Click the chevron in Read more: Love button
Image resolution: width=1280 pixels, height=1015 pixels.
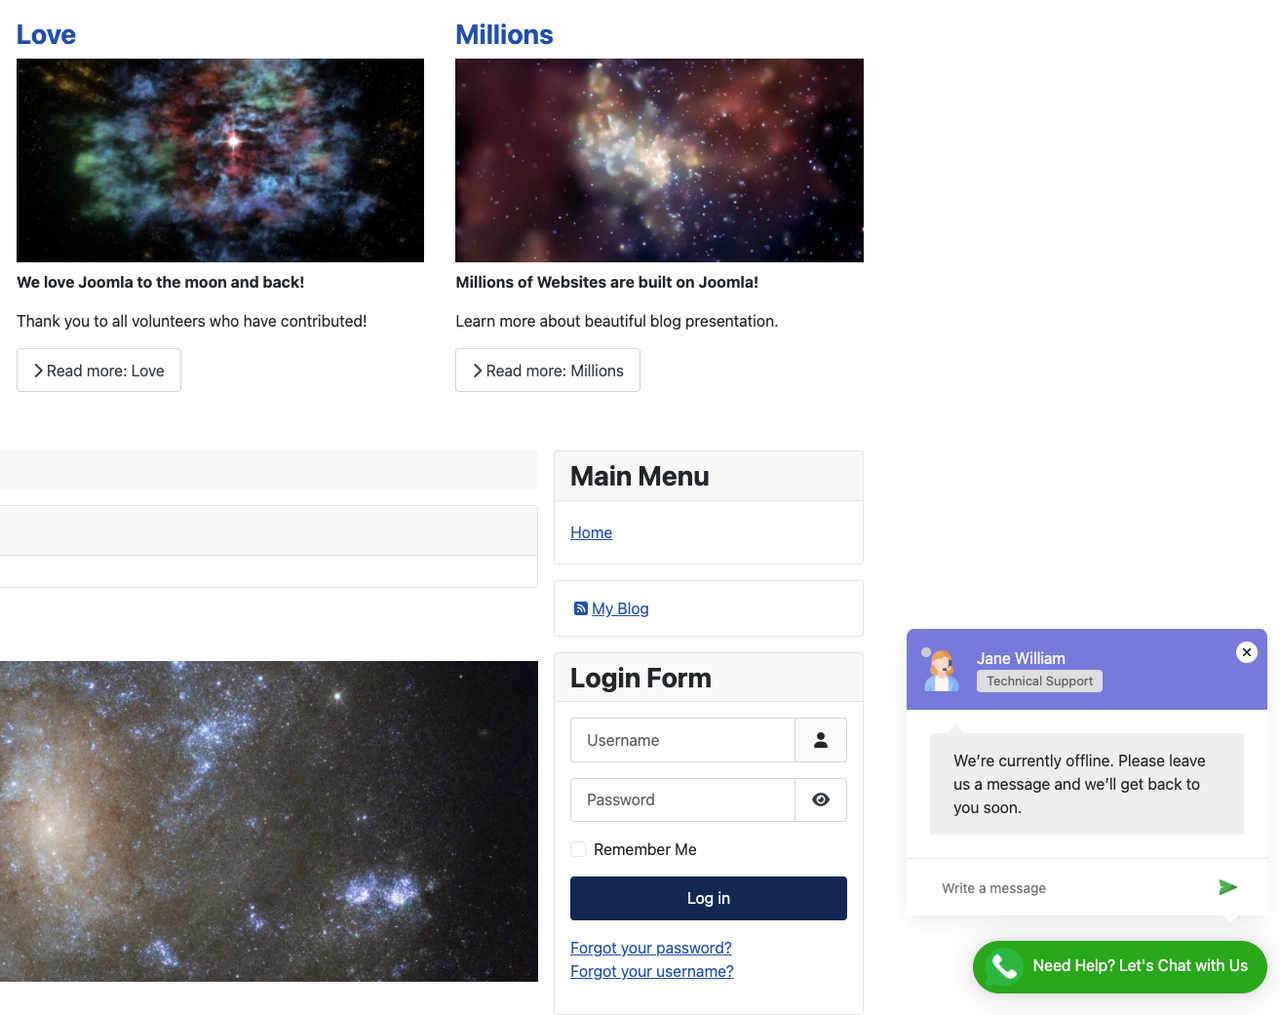pyautogui.click(x=38, y=370)
